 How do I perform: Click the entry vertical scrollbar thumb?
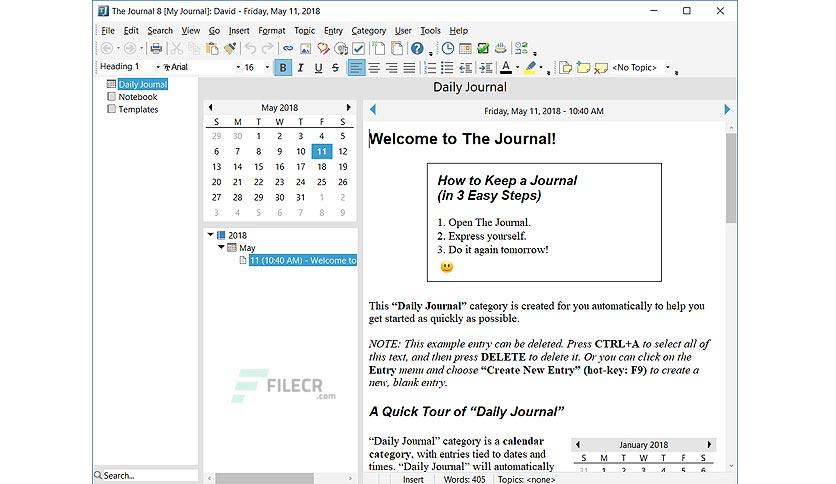tap(730, 178)
